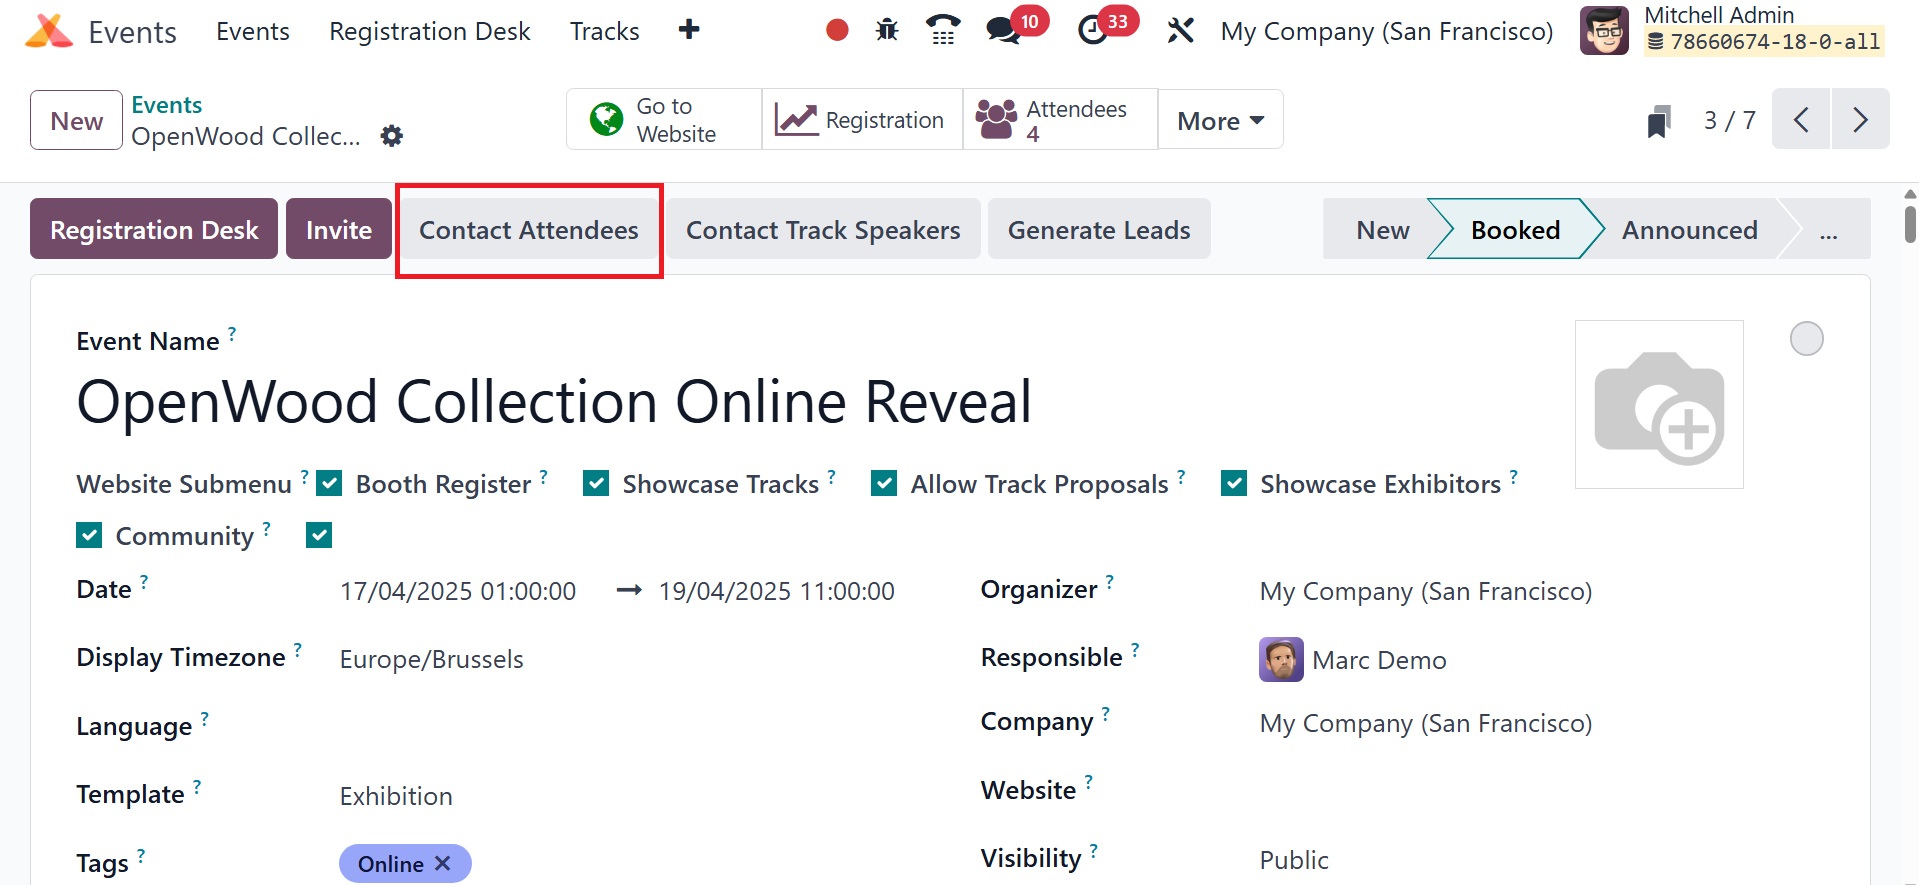This screenshot has height=885, width=1919.
Task: Click the gear actions icon beside event title
Action: coord(392,136)
